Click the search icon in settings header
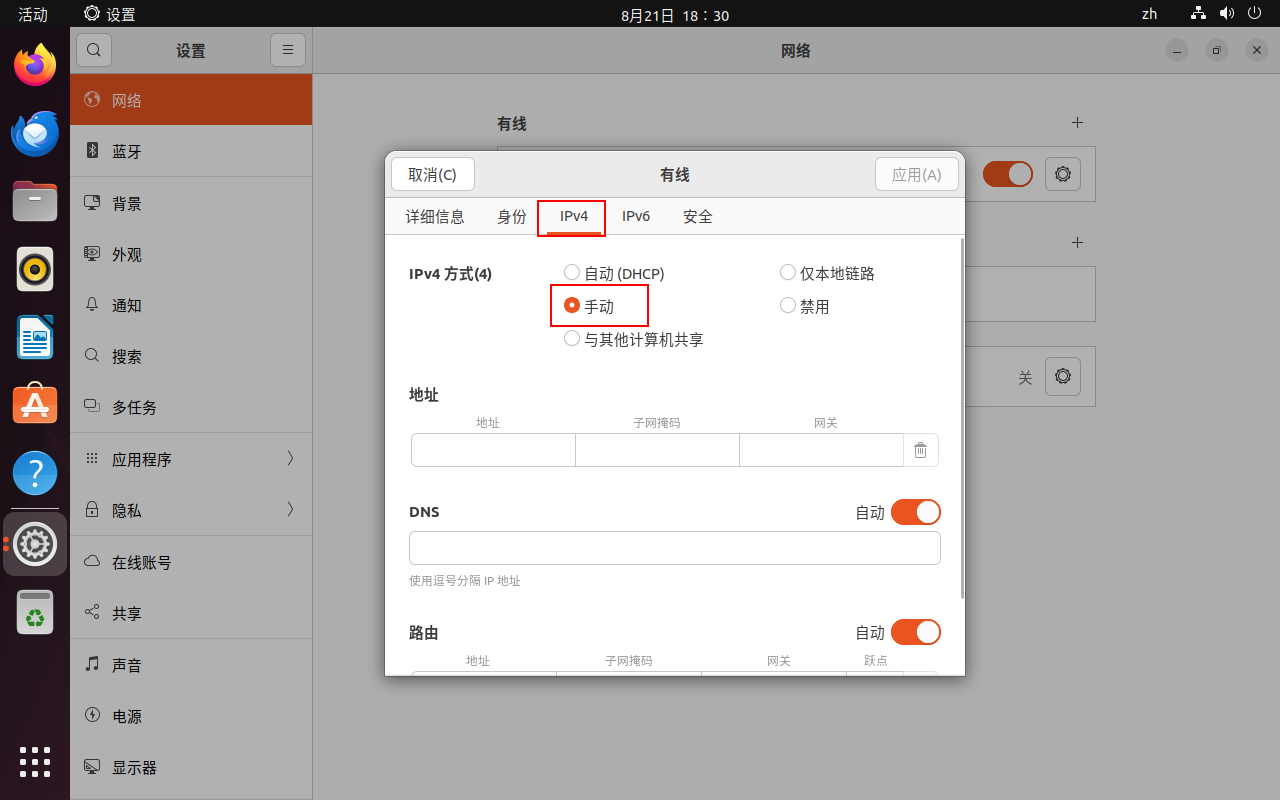 [x=94, y=50]
